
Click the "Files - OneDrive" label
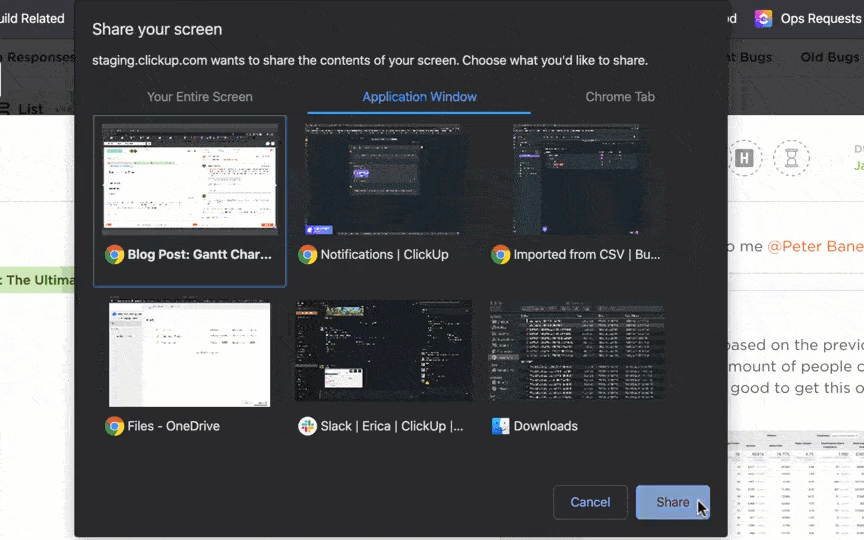click(x=174, y=426)
